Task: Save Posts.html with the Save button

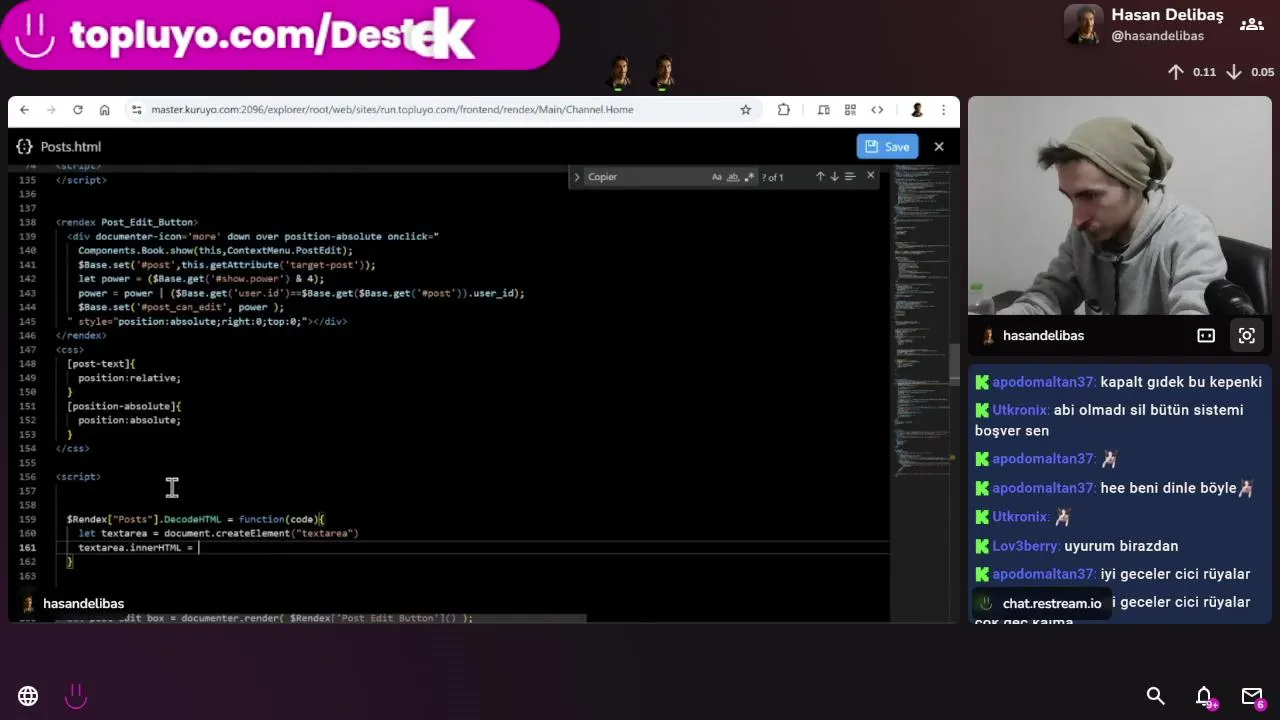Action: click(x=887, y=147)
